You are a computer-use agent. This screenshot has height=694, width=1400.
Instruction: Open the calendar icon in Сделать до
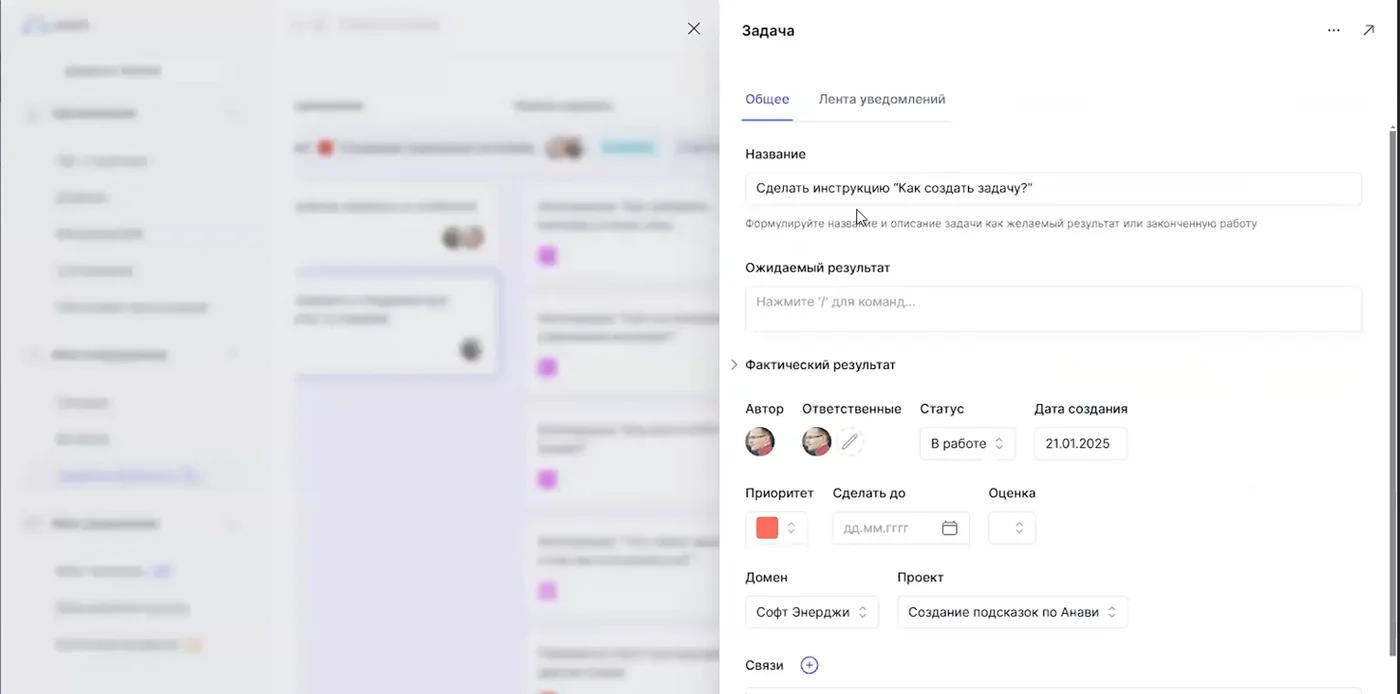click(950, 528)
